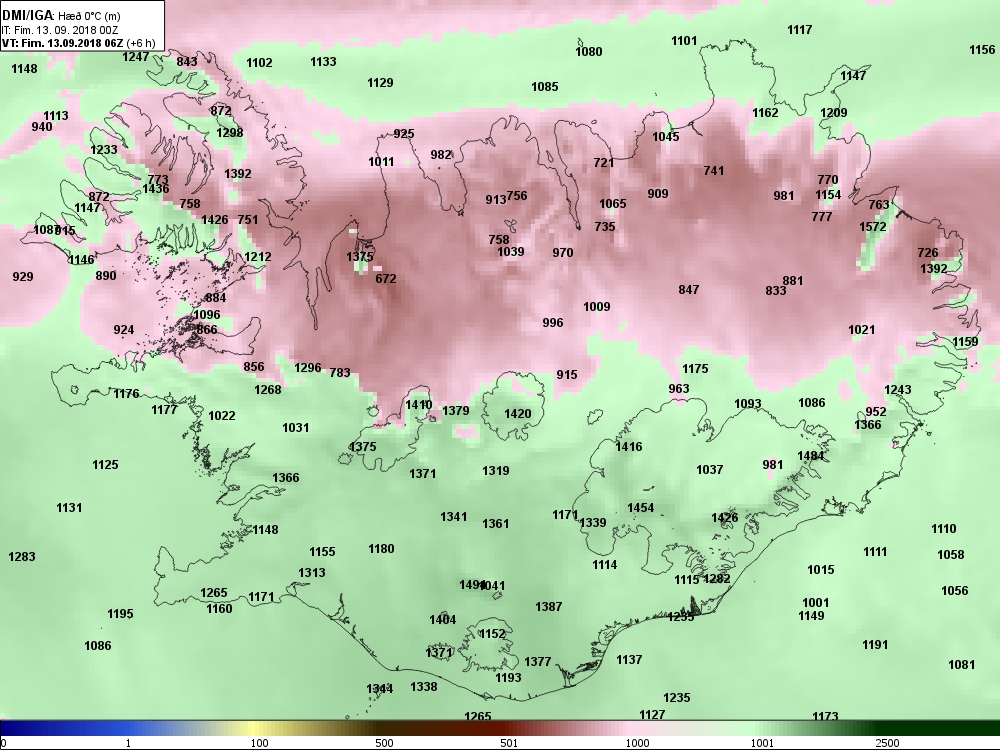
Task: Click the legend label 100
Action: 260,743
